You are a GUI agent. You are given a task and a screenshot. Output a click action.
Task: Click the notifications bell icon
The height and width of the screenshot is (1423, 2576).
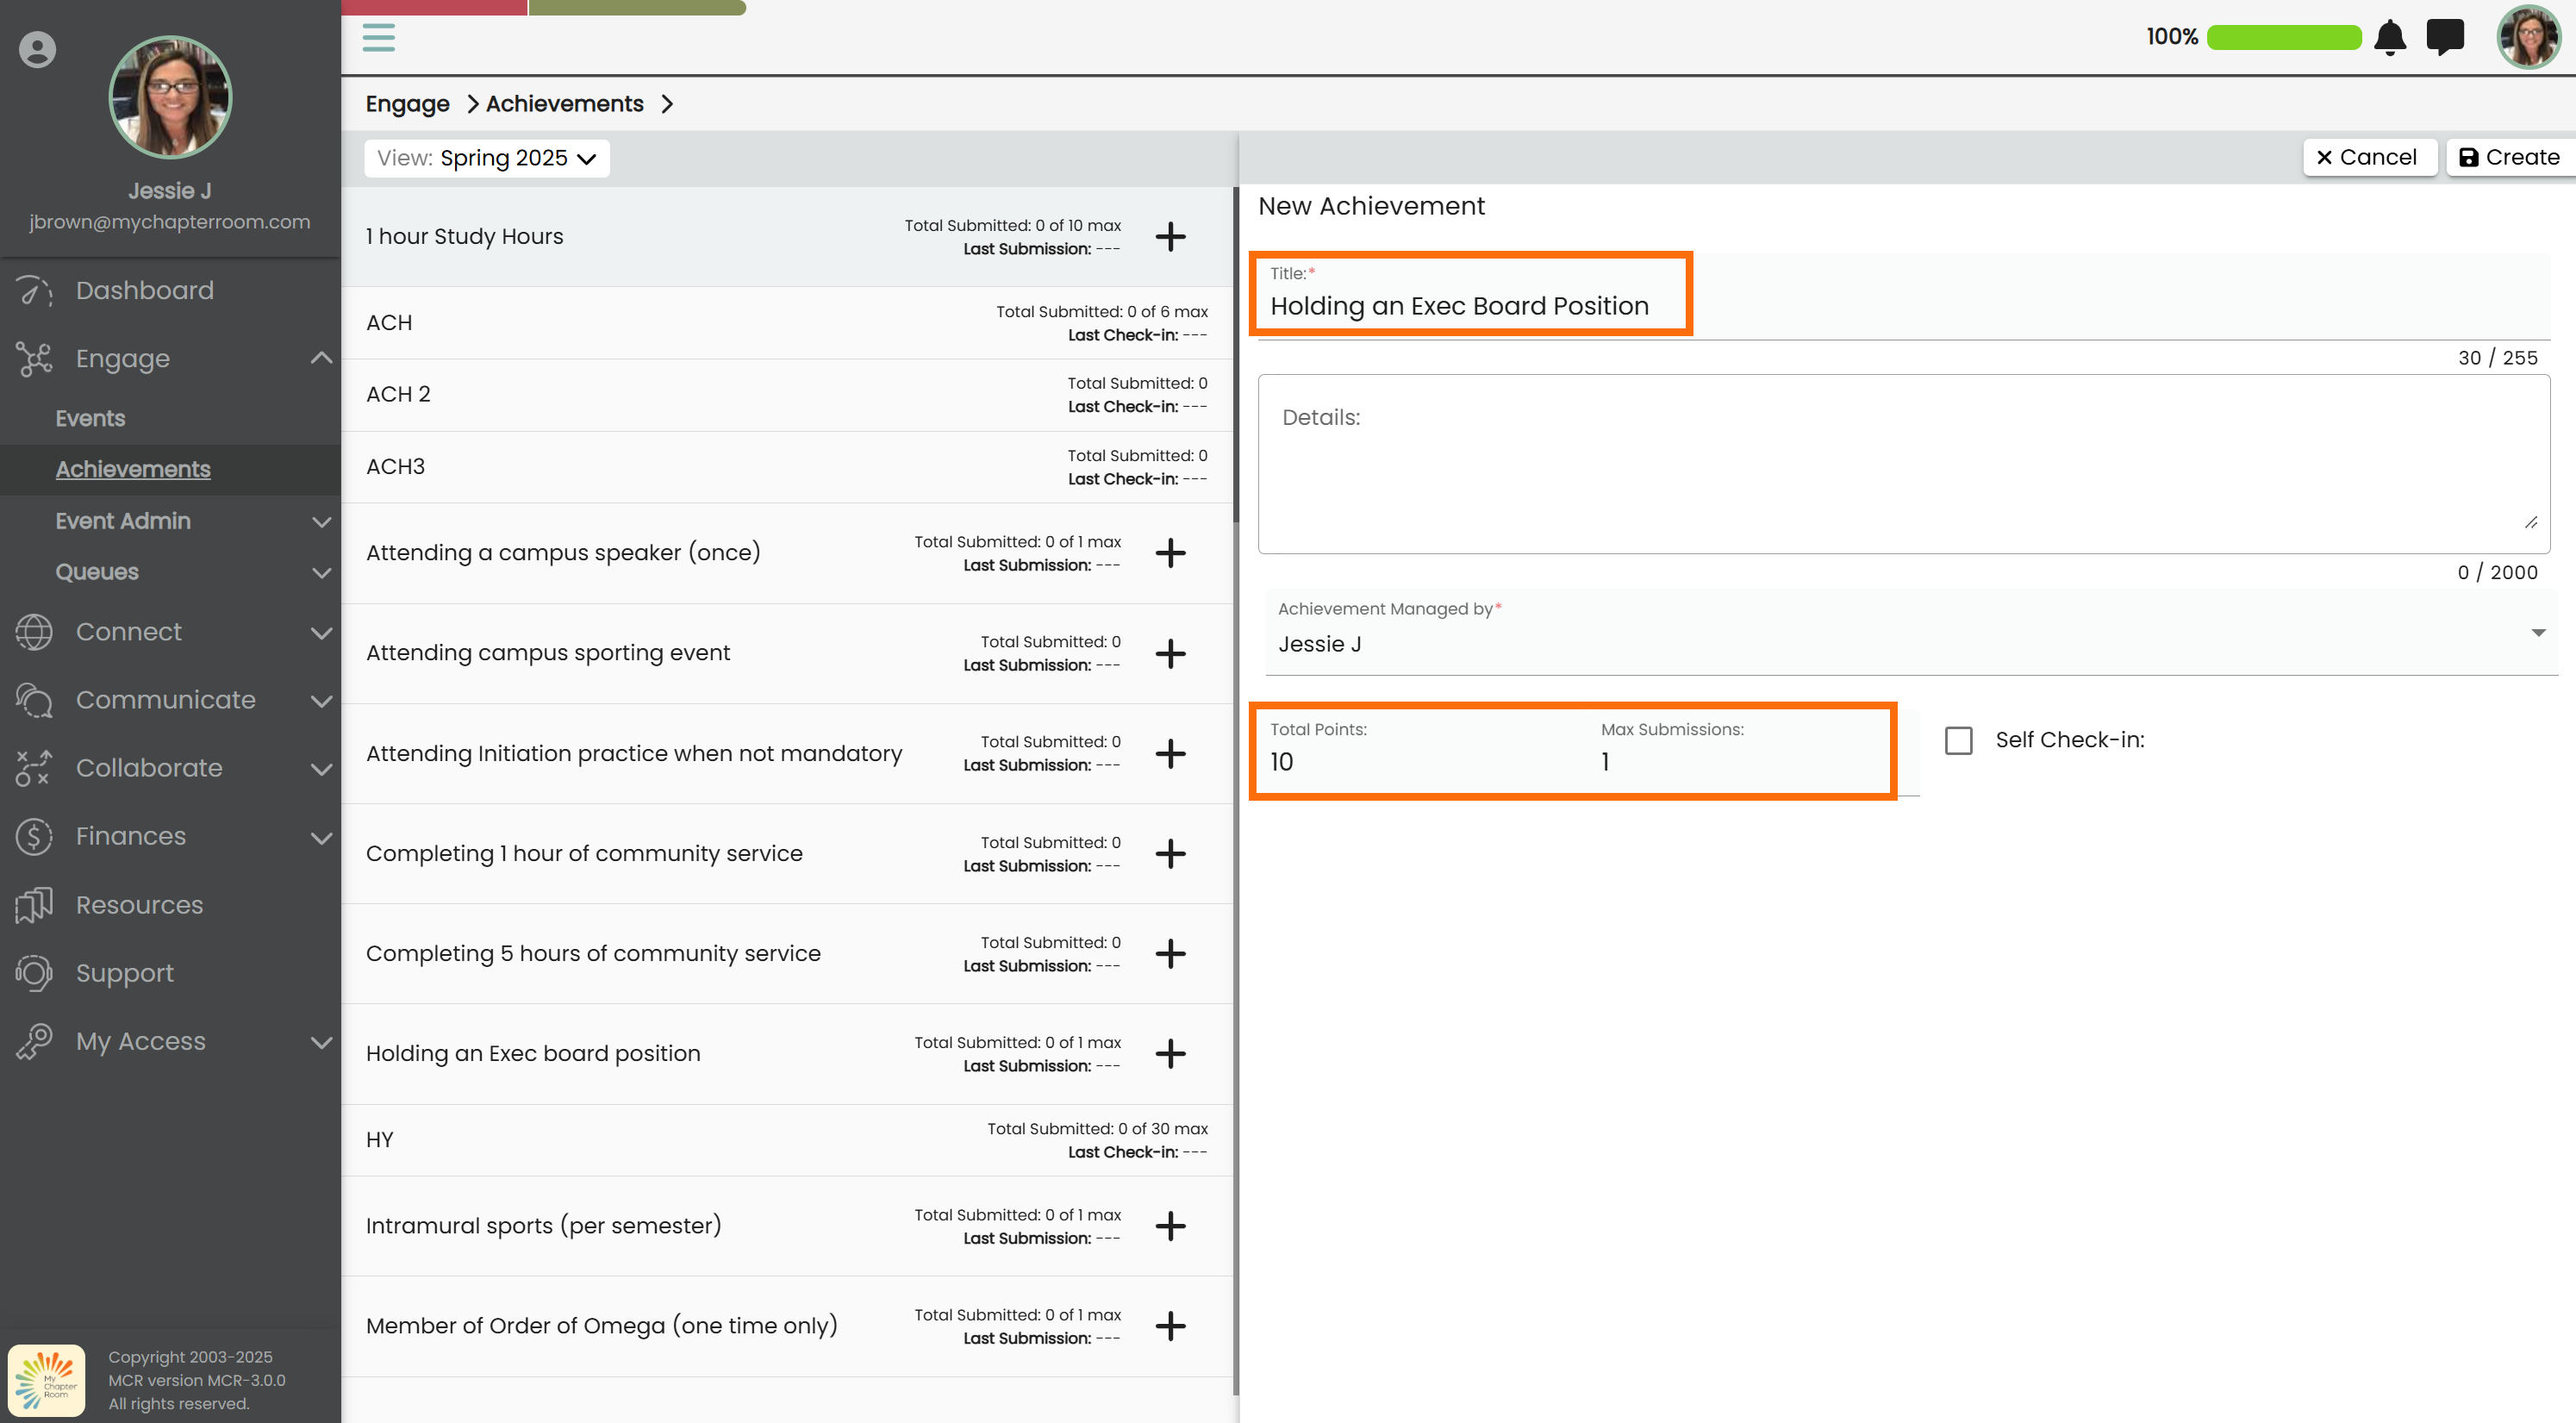2389,37
